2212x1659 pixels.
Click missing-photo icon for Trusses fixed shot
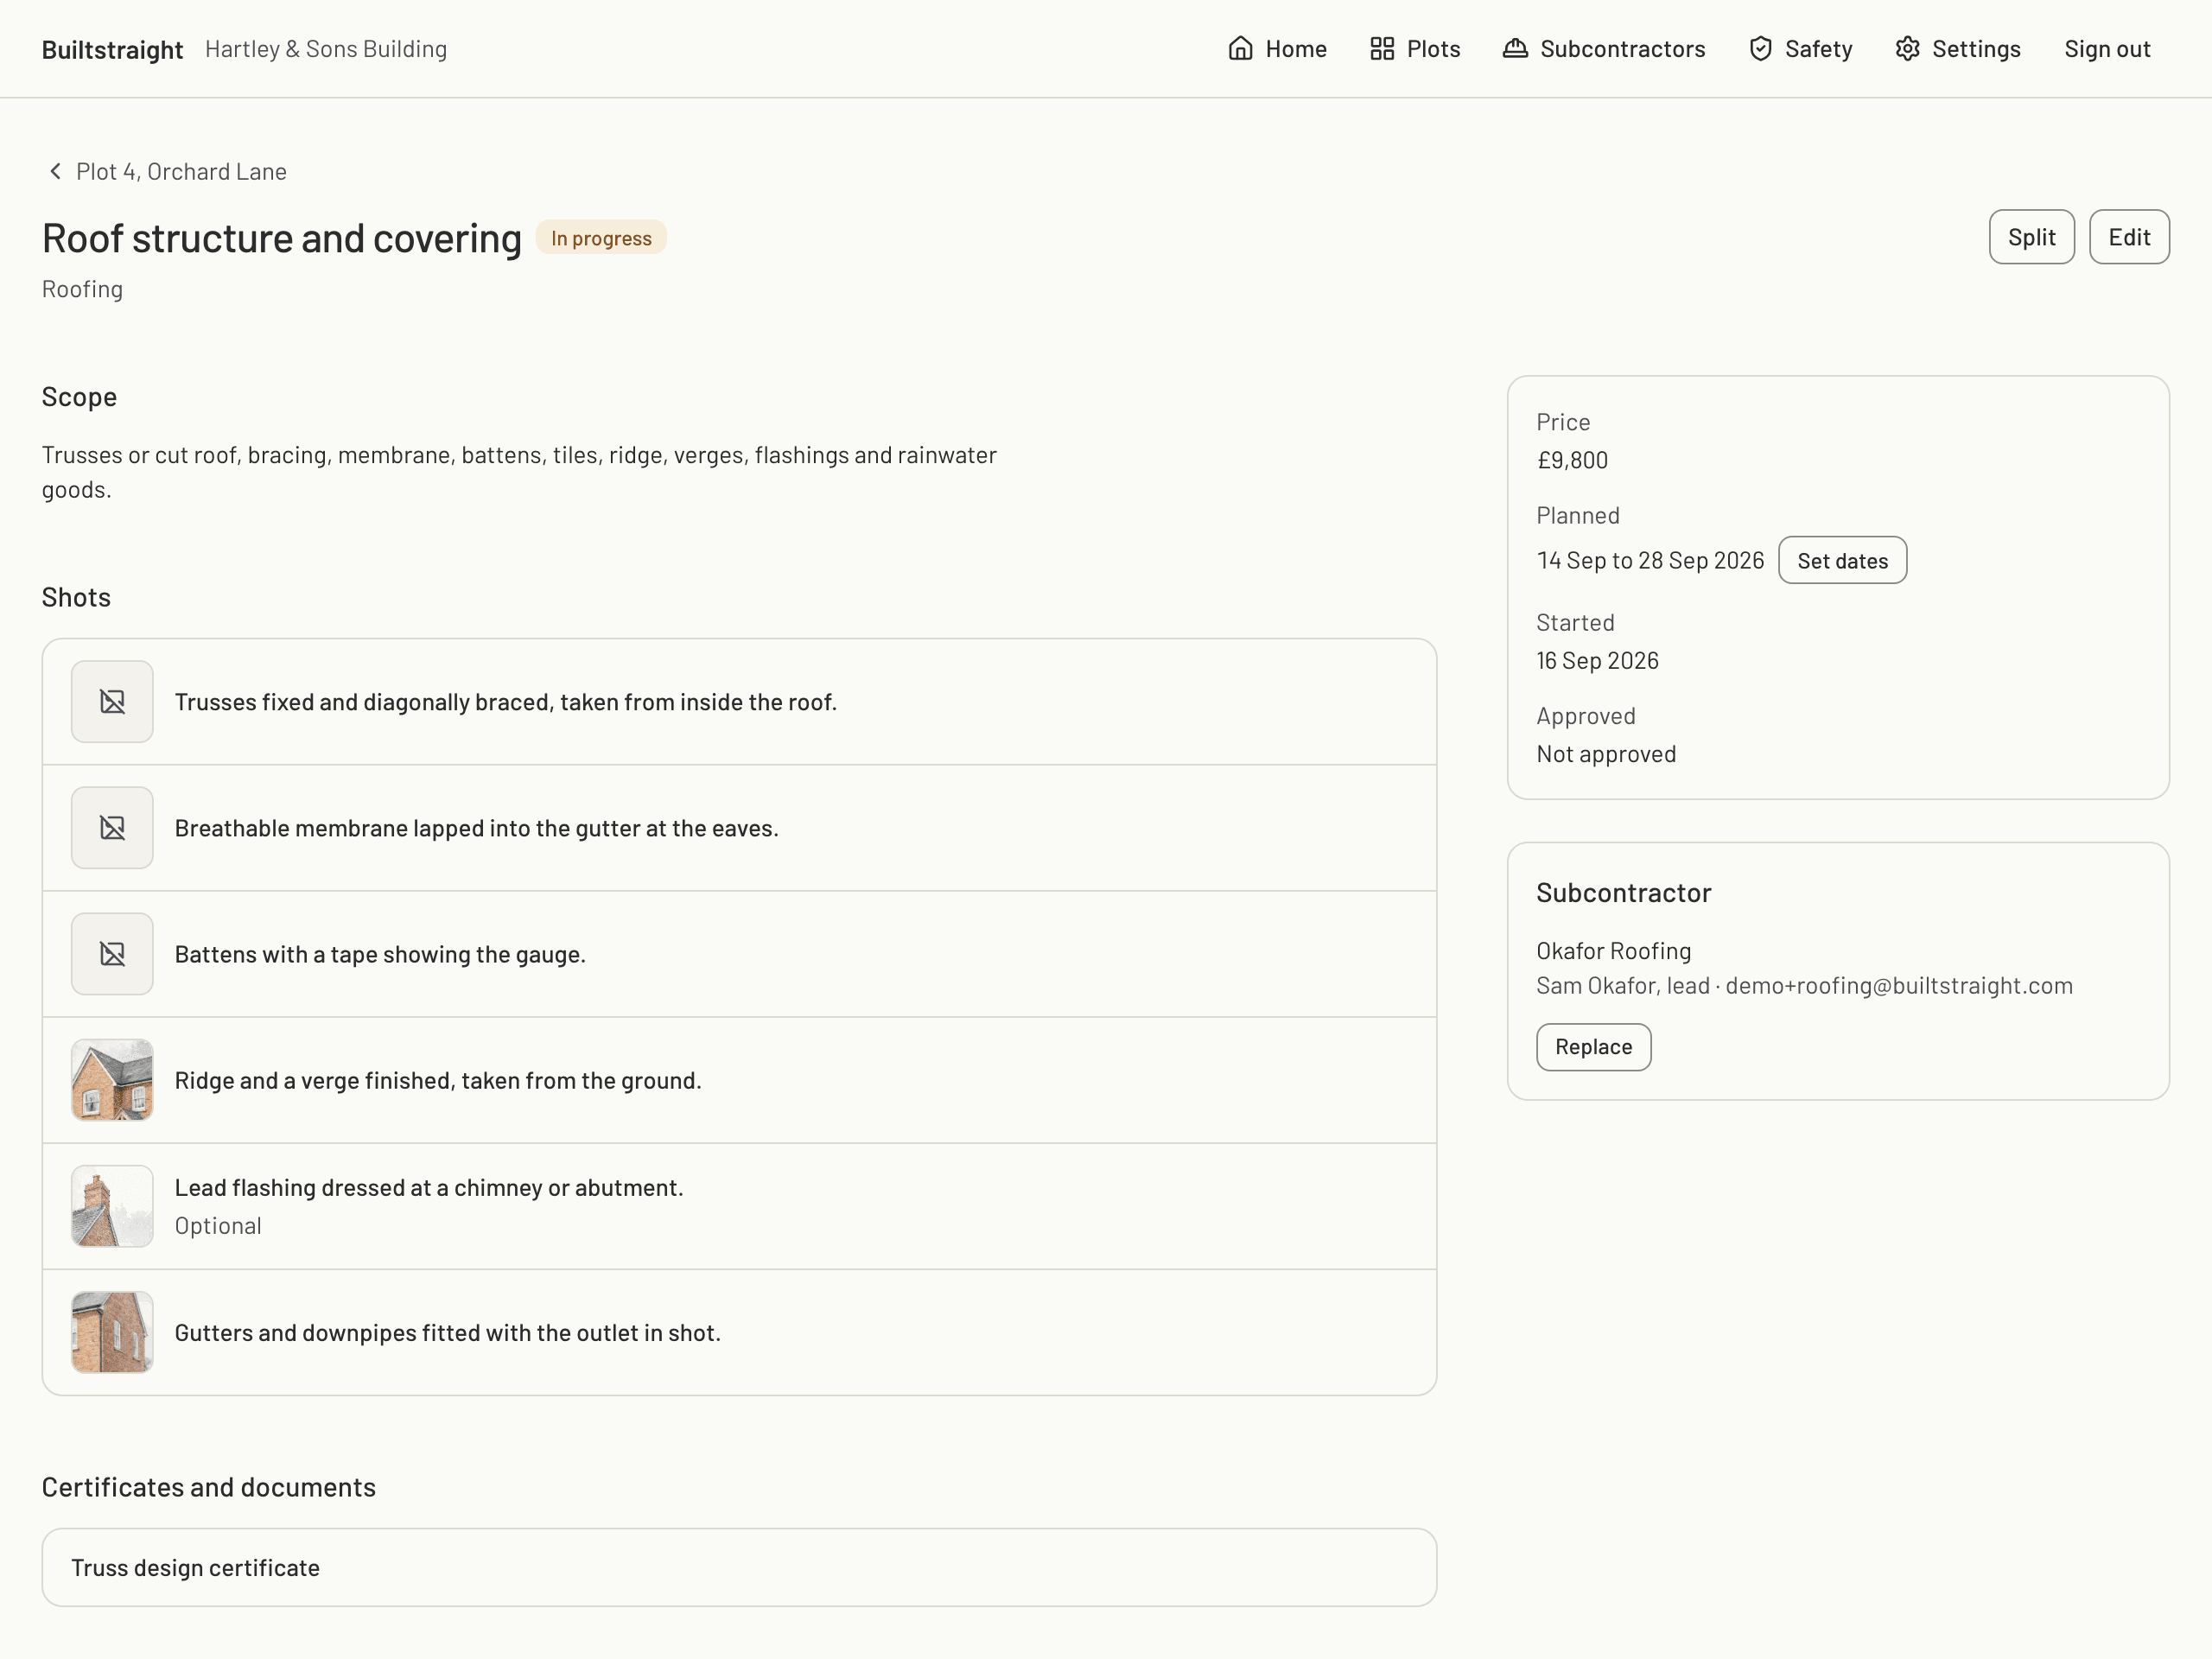112,702
